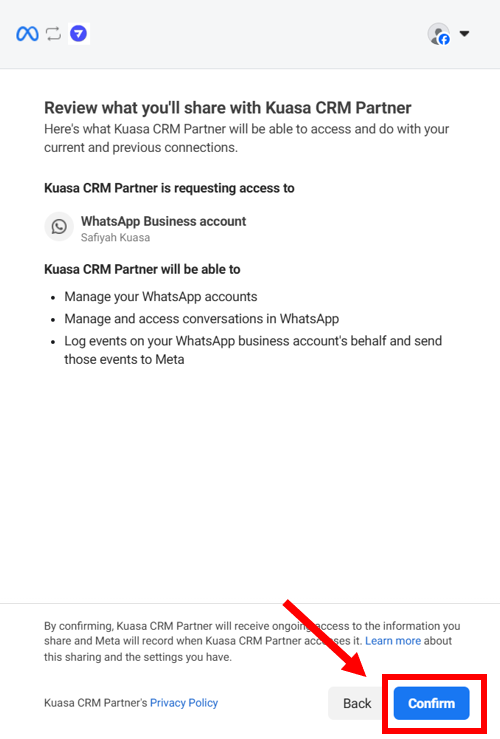This screenshot has width=500, height=739.
Task: Open the profile avatar in the header
Action: 439,34
